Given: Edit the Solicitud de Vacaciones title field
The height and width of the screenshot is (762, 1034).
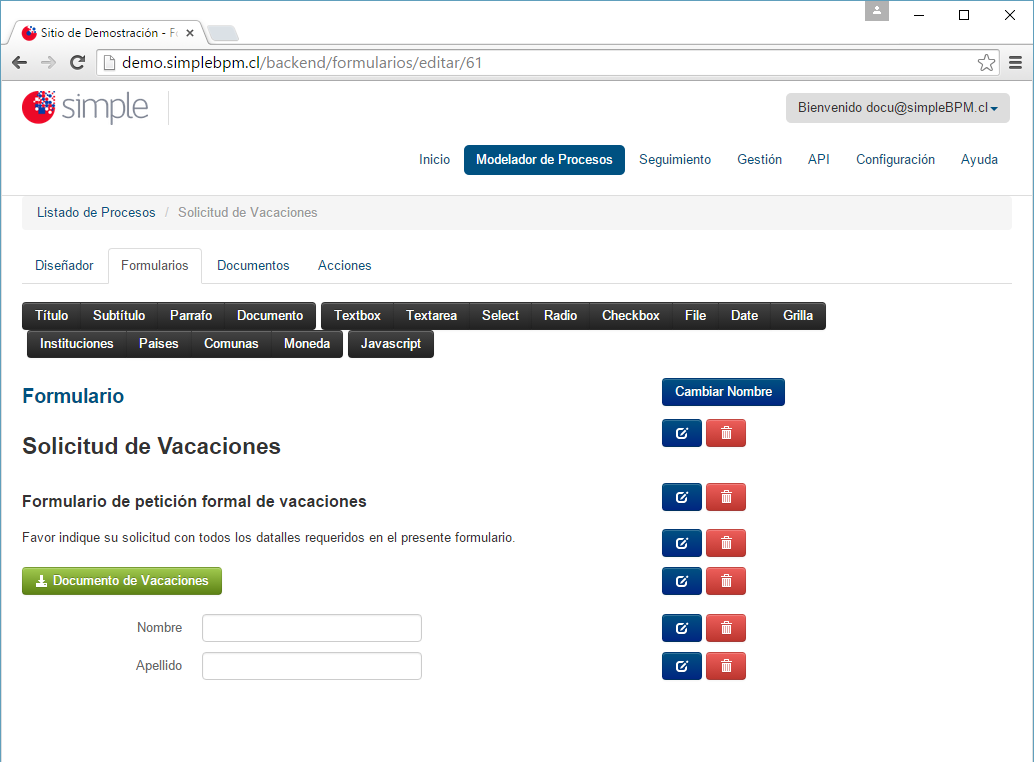Looking at the screenshot, I should 681,433.
